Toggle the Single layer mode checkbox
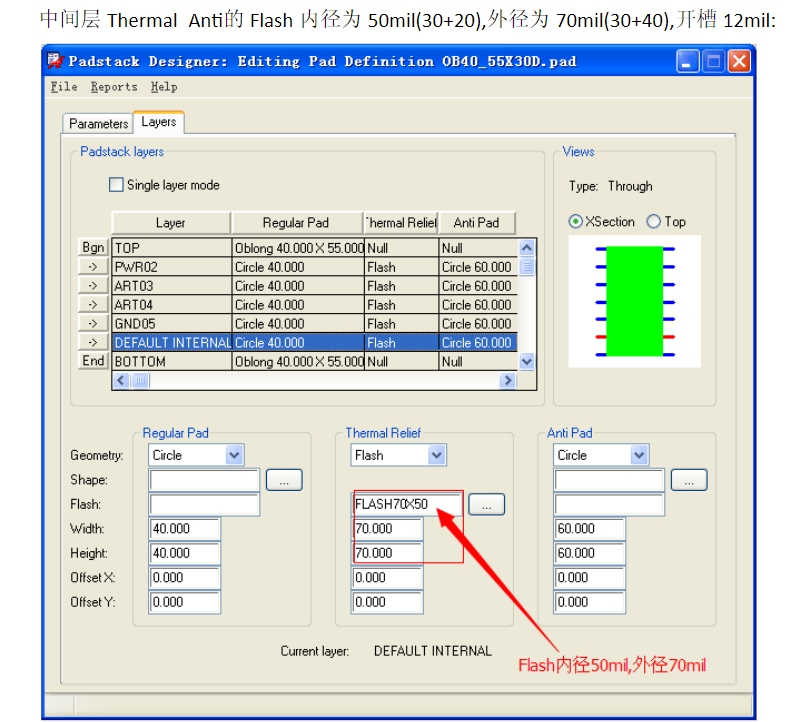Image resolution: width=810 pixels, height=722 pixels. (116, 185)
